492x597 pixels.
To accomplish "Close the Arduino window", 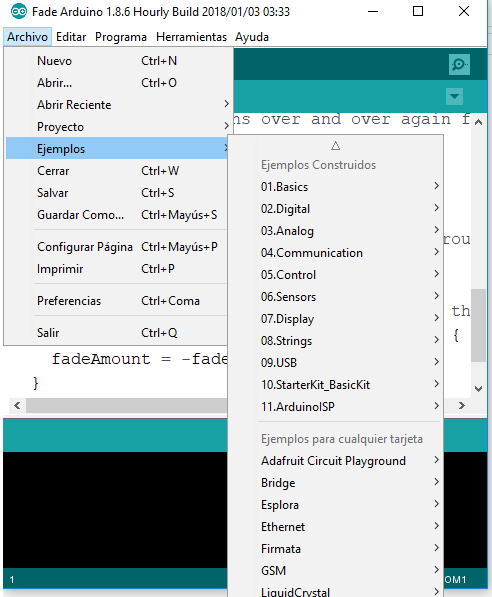I will coord(463,11).
